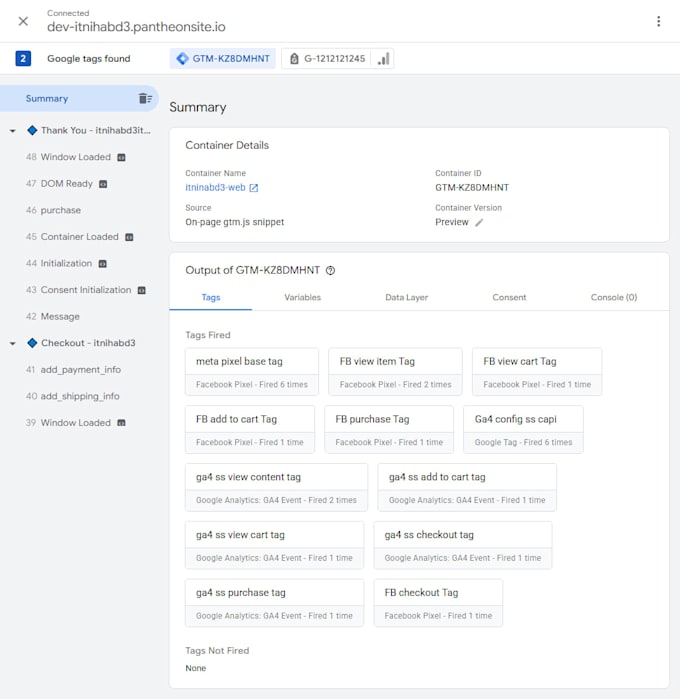Viewport: 680px width, 699px height.
Task: Click the blue 2 tags found badge
Action: [23, 58]
